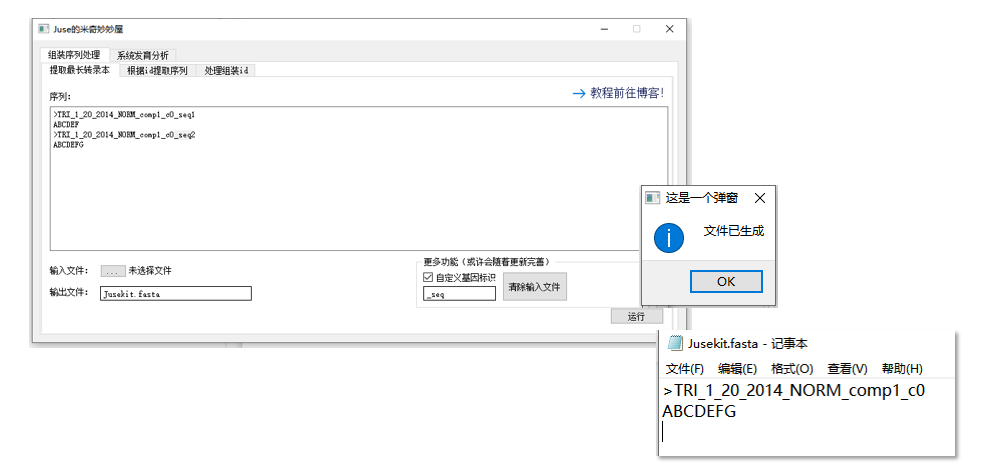Maximize the main application window
This screenshot has width=984, height=471.
(x=636, y=29)
